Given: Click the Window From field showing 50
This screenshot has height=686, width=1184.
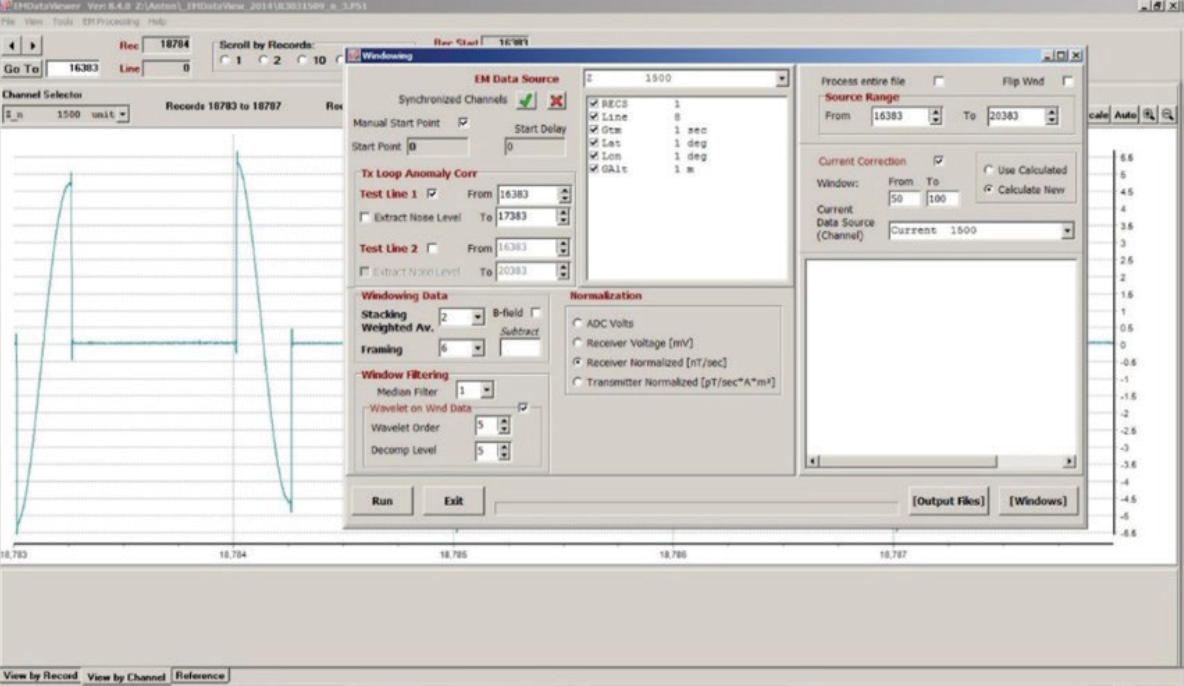Looking at the screenshot, I should click(x=904, y=199).
